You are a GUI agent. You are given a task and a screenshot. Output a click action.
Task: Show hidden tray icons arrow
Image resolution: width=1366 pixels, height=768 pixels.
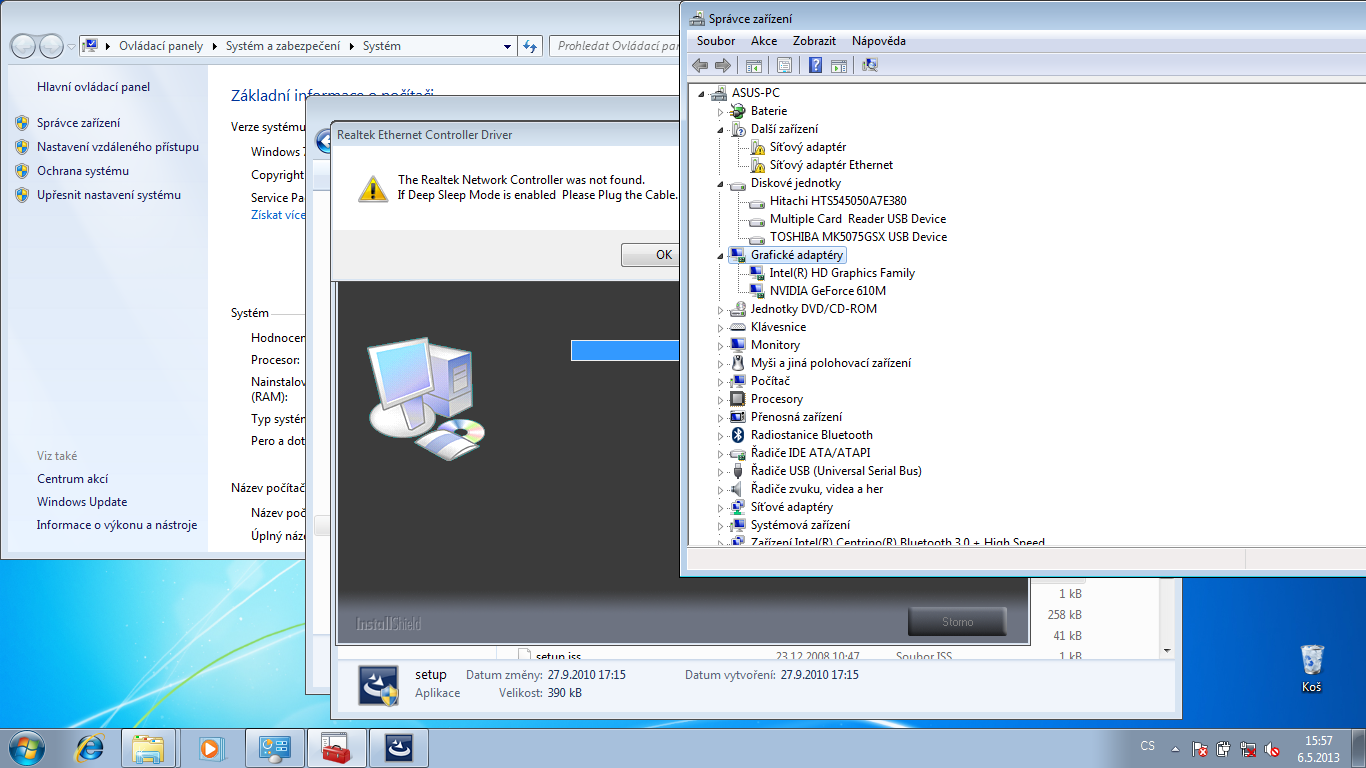[x=1174, y=748]
